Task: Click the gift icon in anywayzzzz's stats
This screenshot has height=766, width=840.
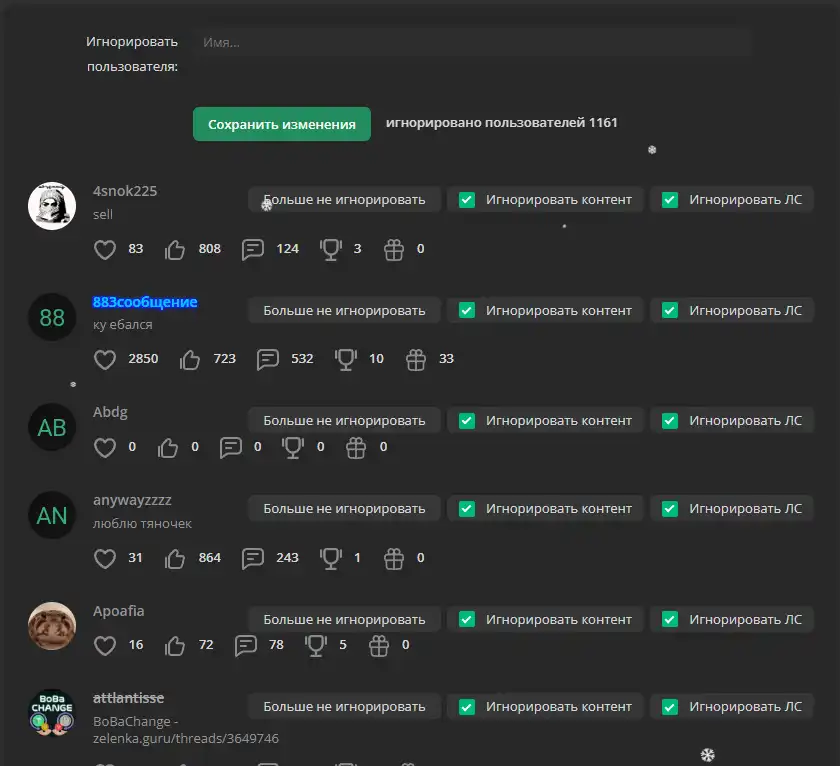Action: pyautogui.click(x=394, y=559)
